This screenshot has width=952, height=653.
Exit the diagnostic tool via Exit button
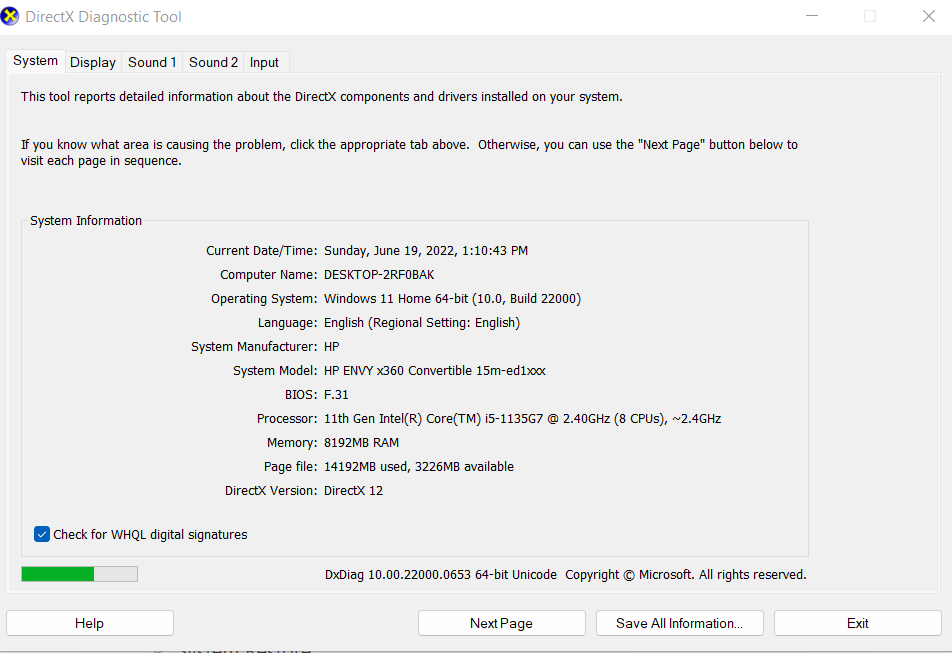click(x=857, y=623)
